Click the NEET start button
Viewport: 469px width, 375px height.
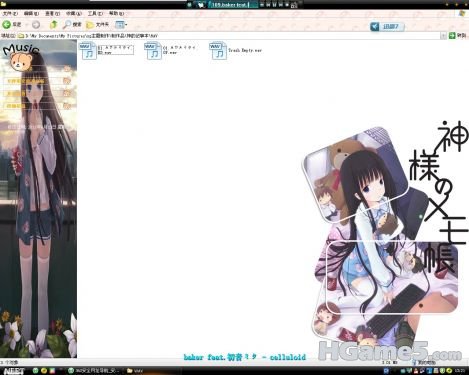14,371
